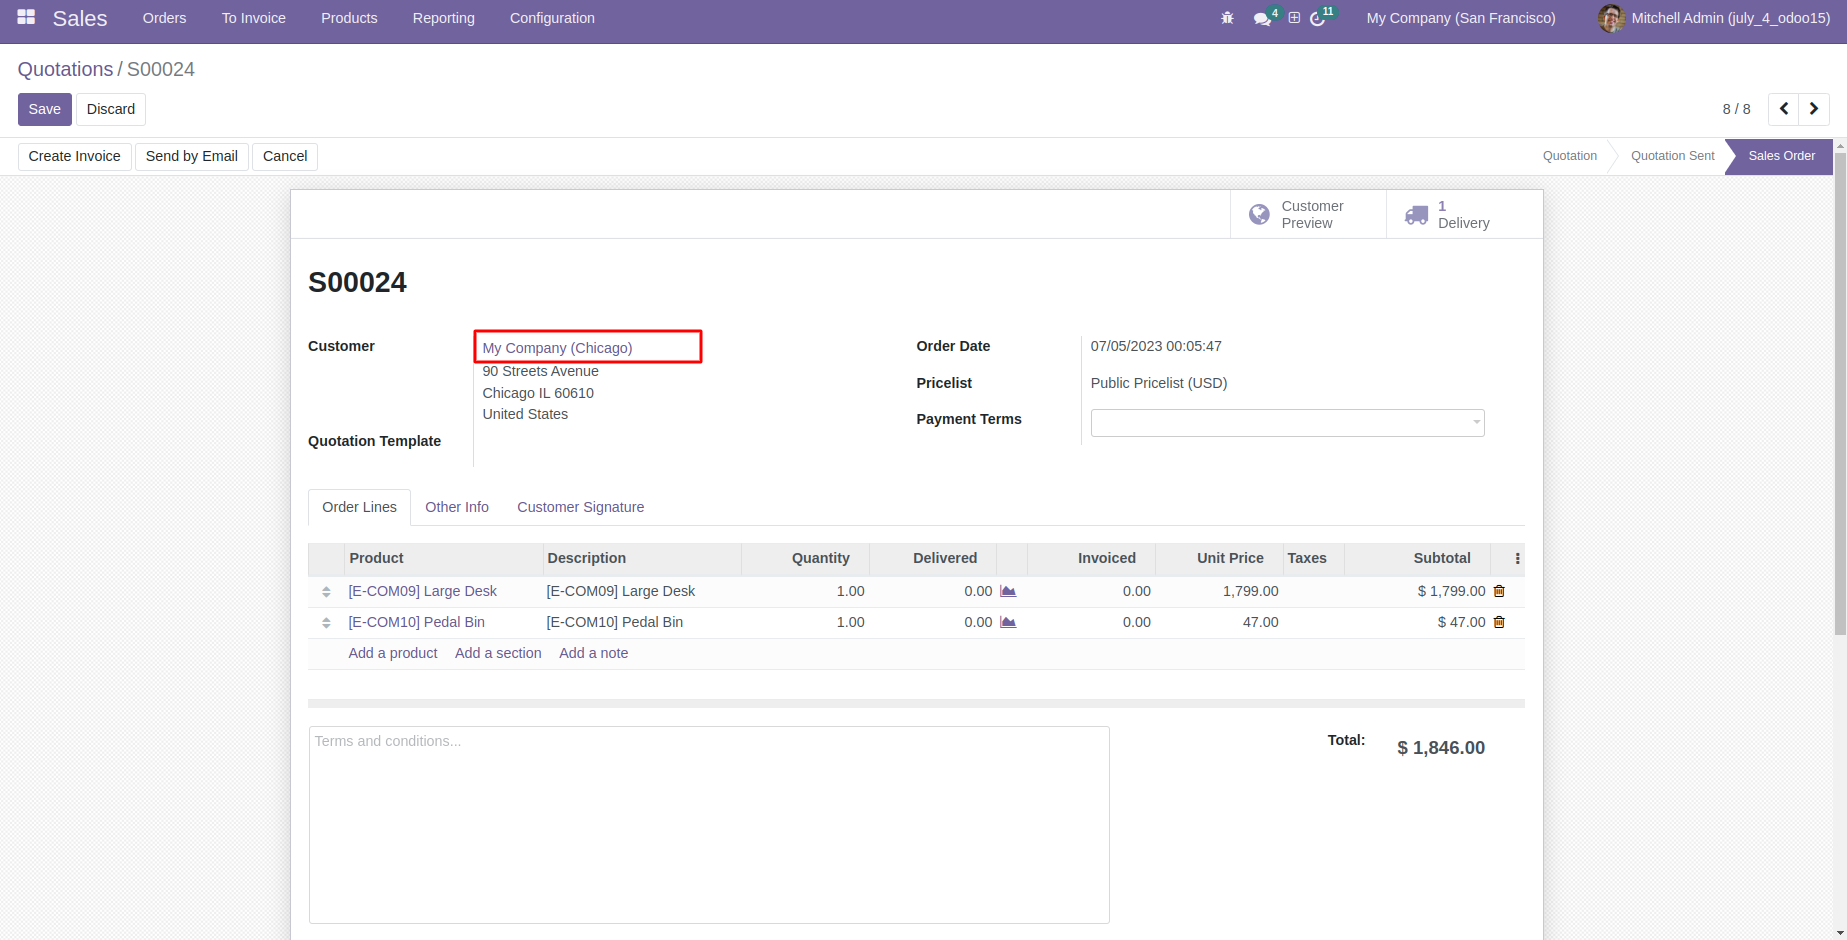Expand the Payment Terms dropdown
1847x940 pixels.
[1287, 423]
